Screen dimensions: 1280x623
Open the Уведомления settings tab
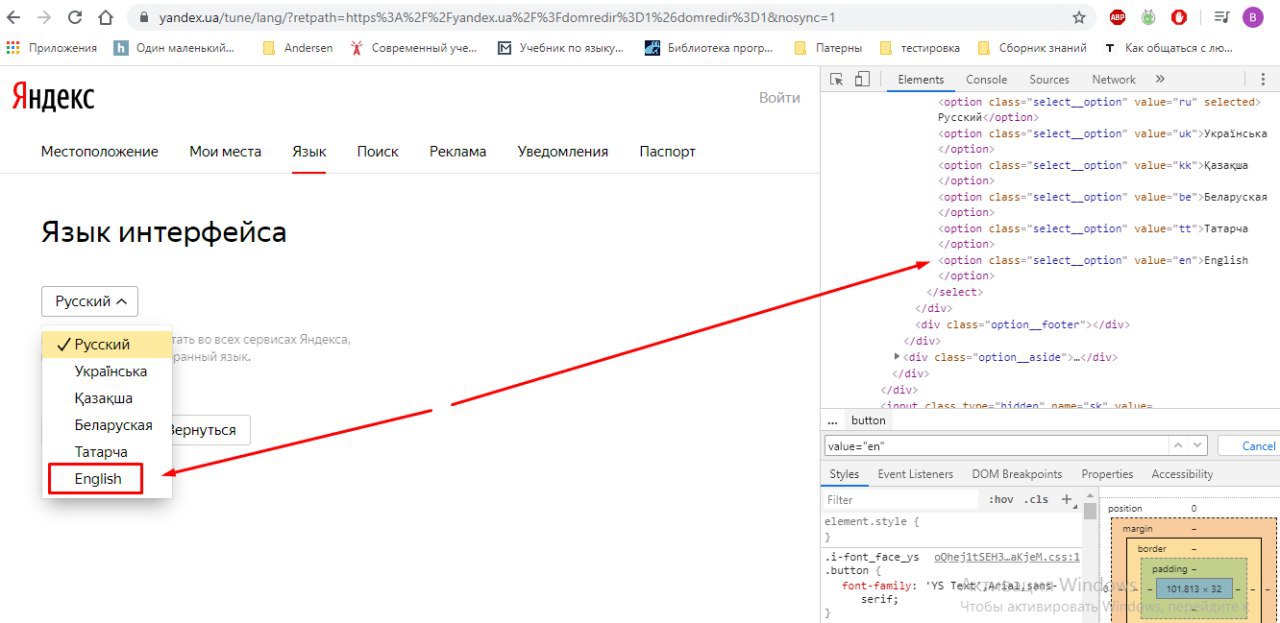point(563,151)
